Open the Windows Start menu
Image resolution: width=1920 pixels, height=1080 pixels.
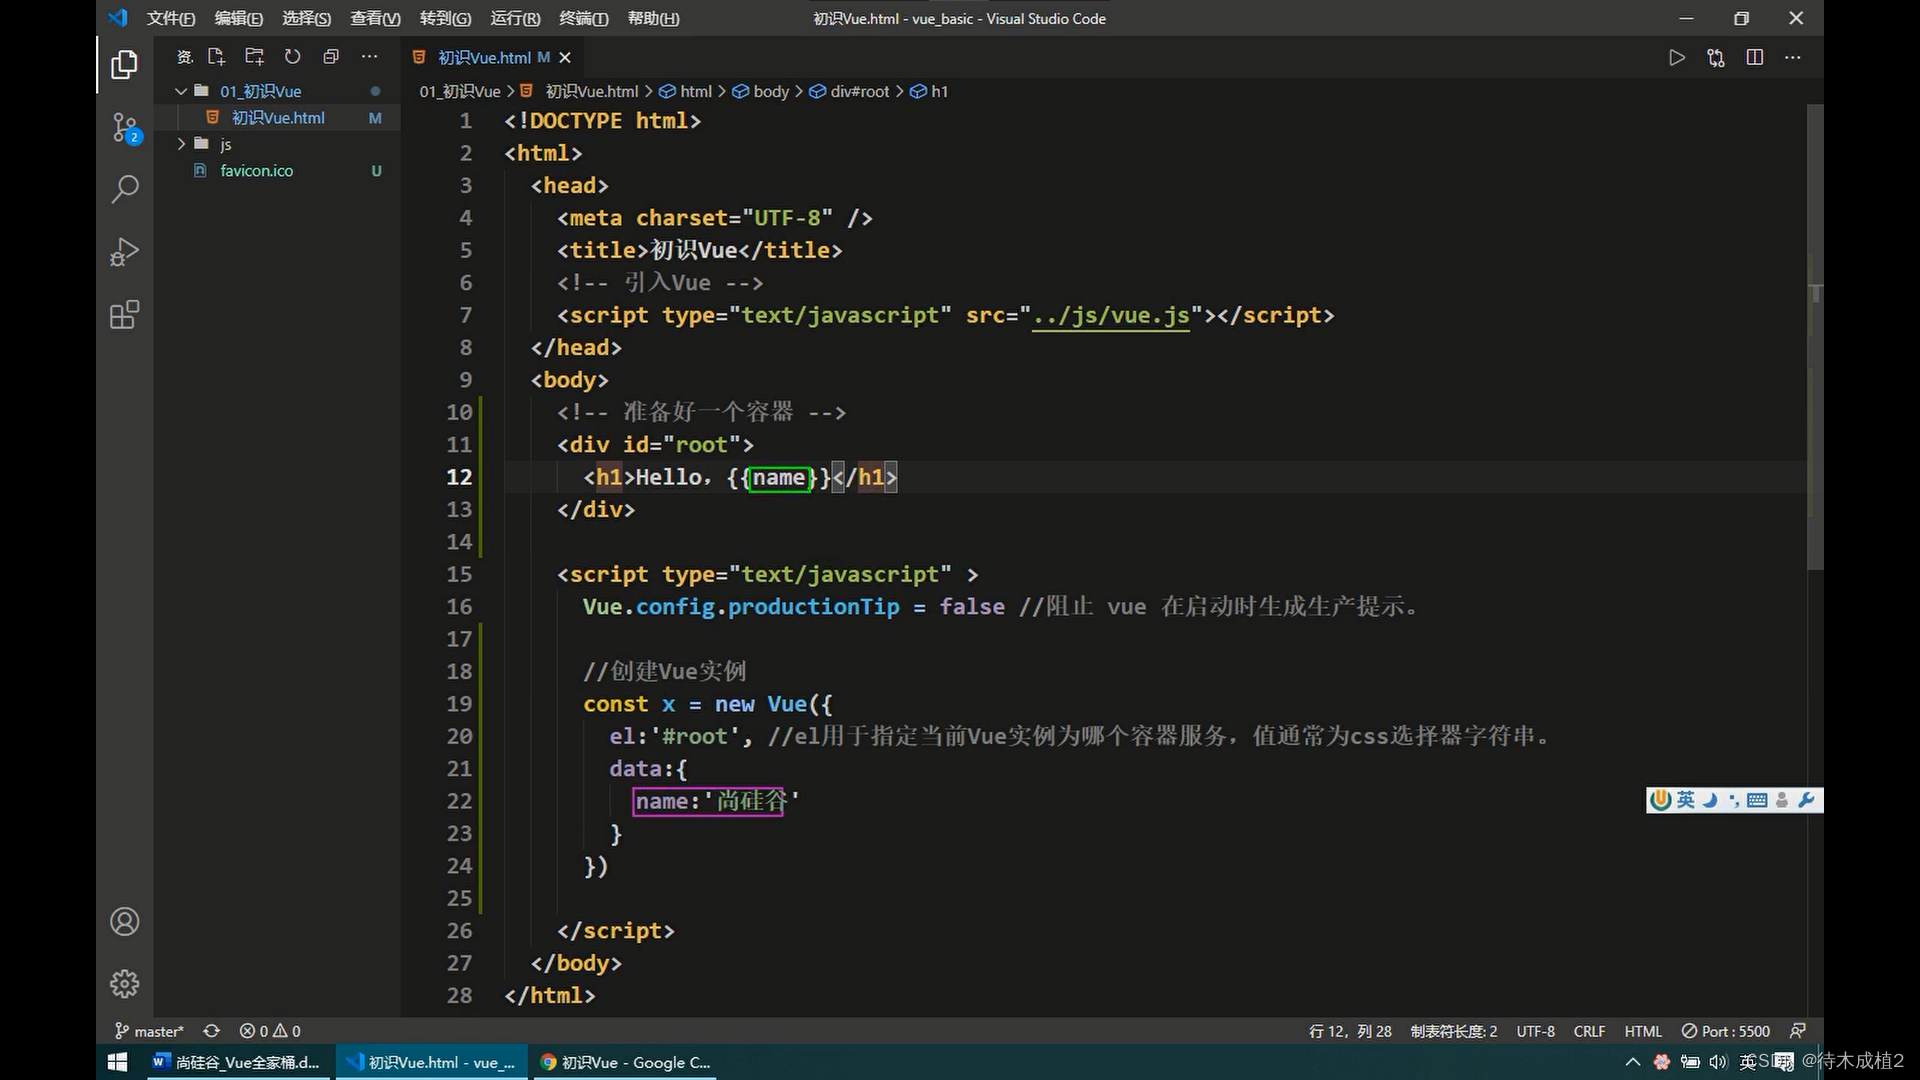coord(117,1062)
